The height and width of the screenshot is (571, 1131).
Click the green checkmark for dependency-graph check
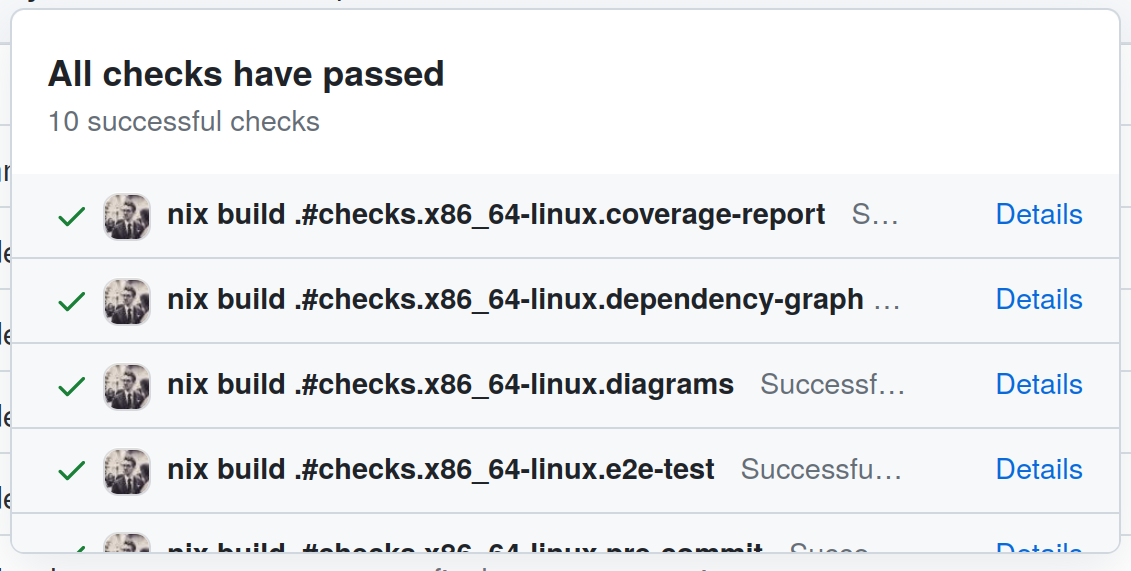(71, 301)
